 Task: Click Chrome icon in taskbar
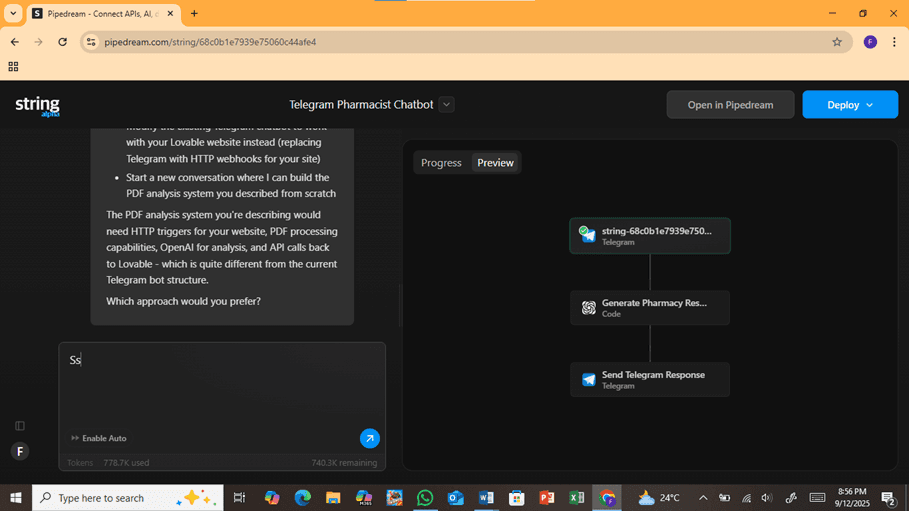(x=607, y=498)
